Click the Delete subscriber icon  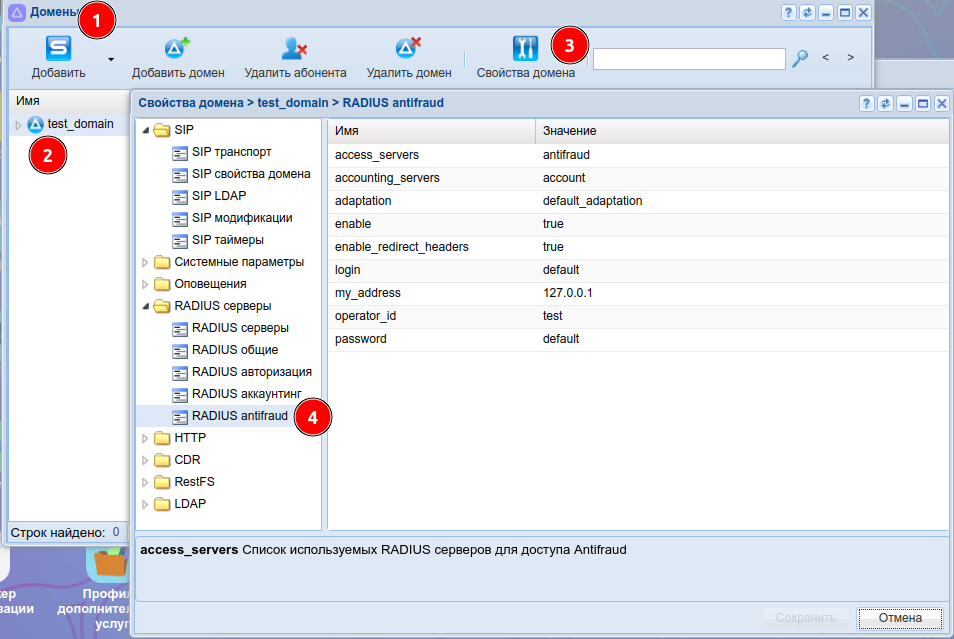[x=294, y=49]
